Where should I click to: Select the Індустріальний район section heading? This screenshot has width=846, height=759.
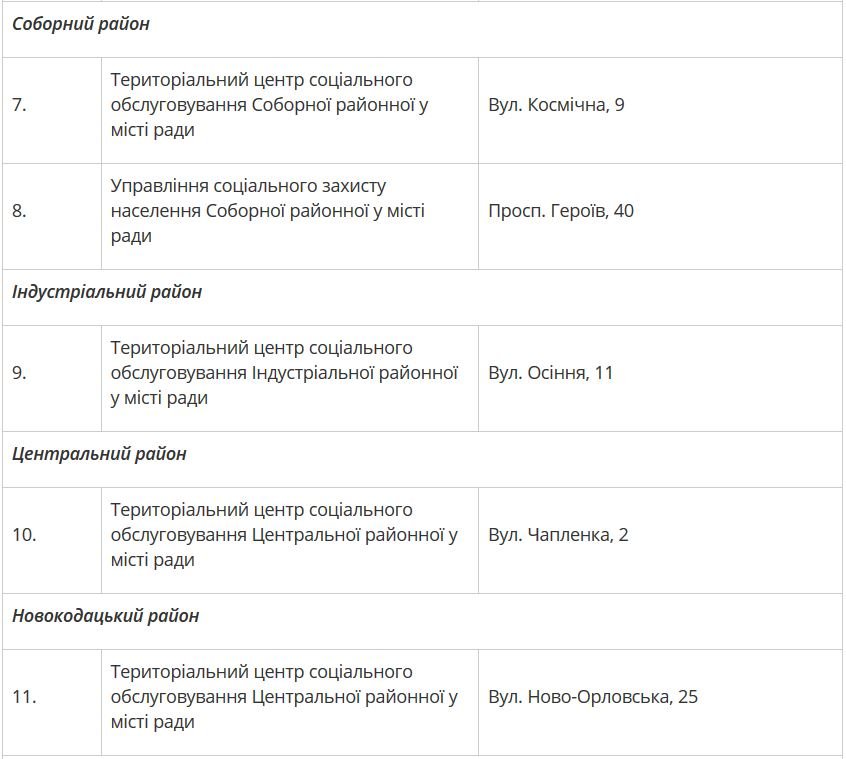107,292
